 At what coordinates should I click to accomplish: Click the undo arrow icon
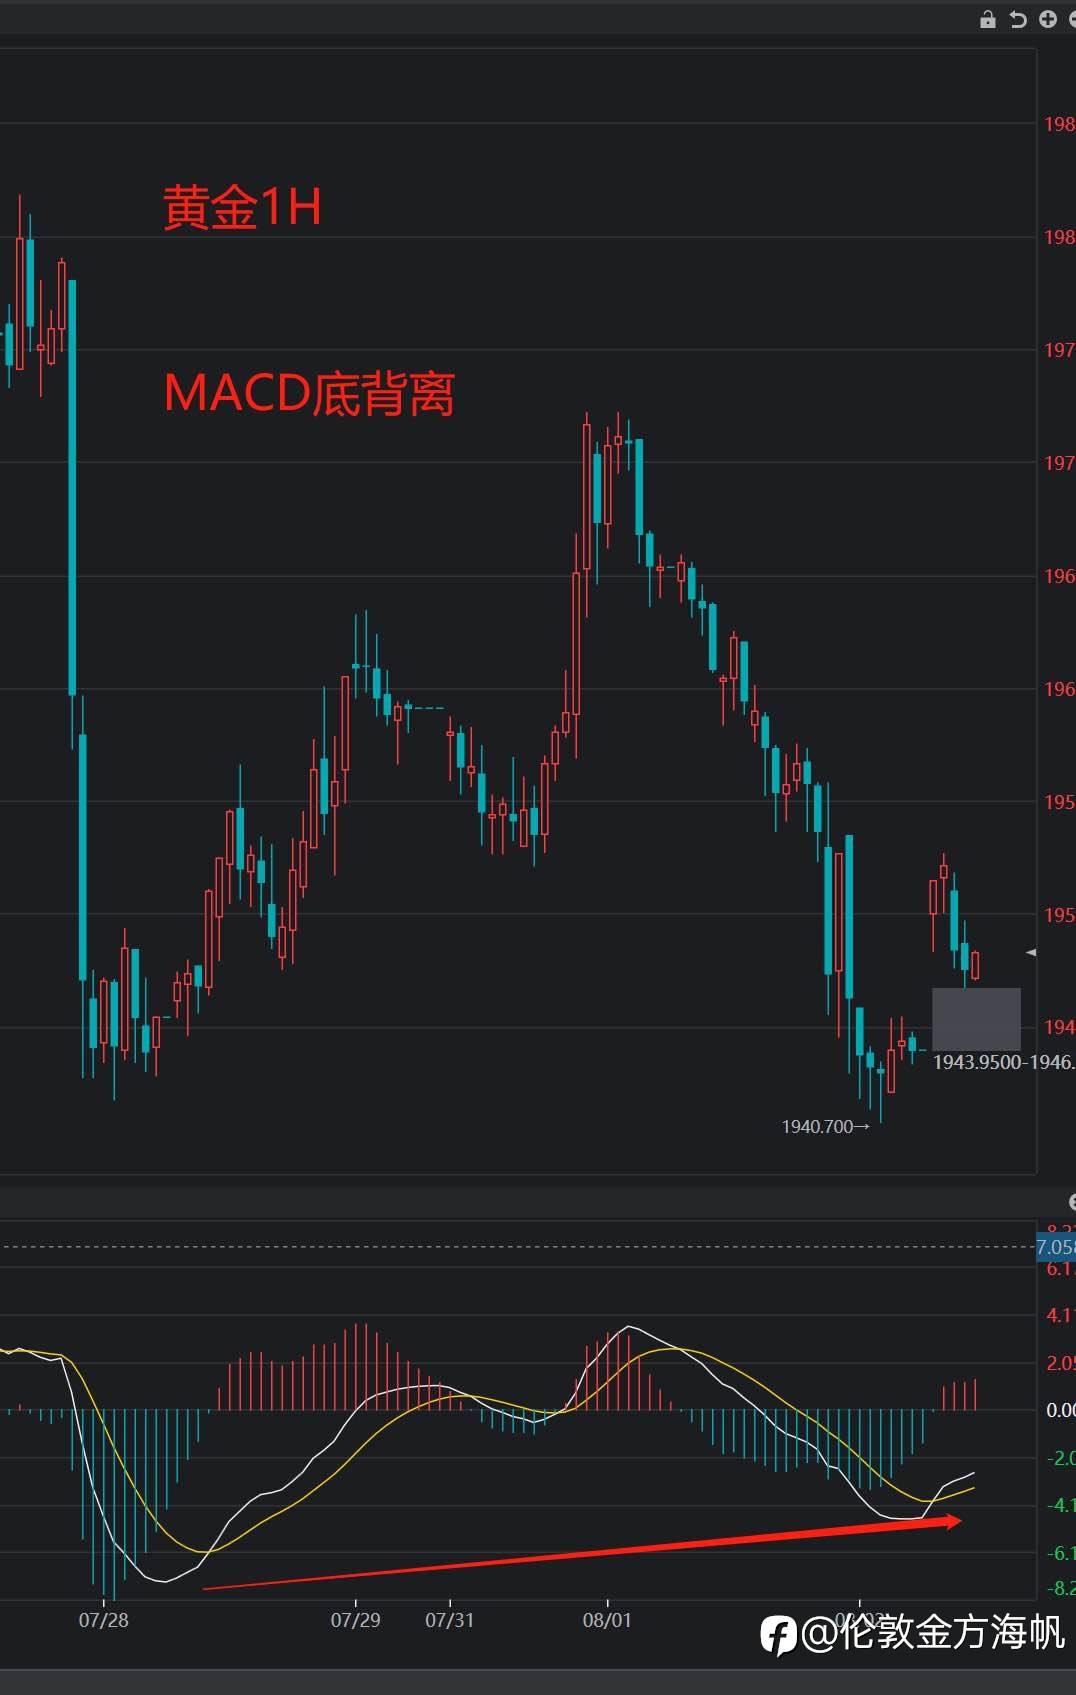coord(1018,19)
